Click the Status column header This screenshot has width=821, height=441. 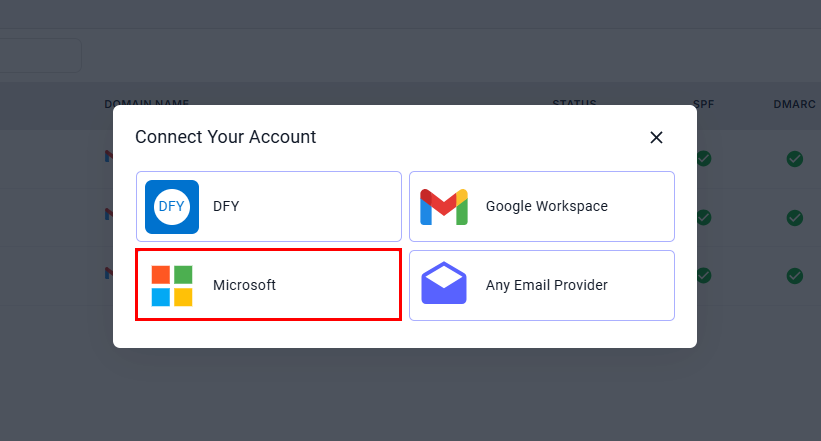click(574, 103)
